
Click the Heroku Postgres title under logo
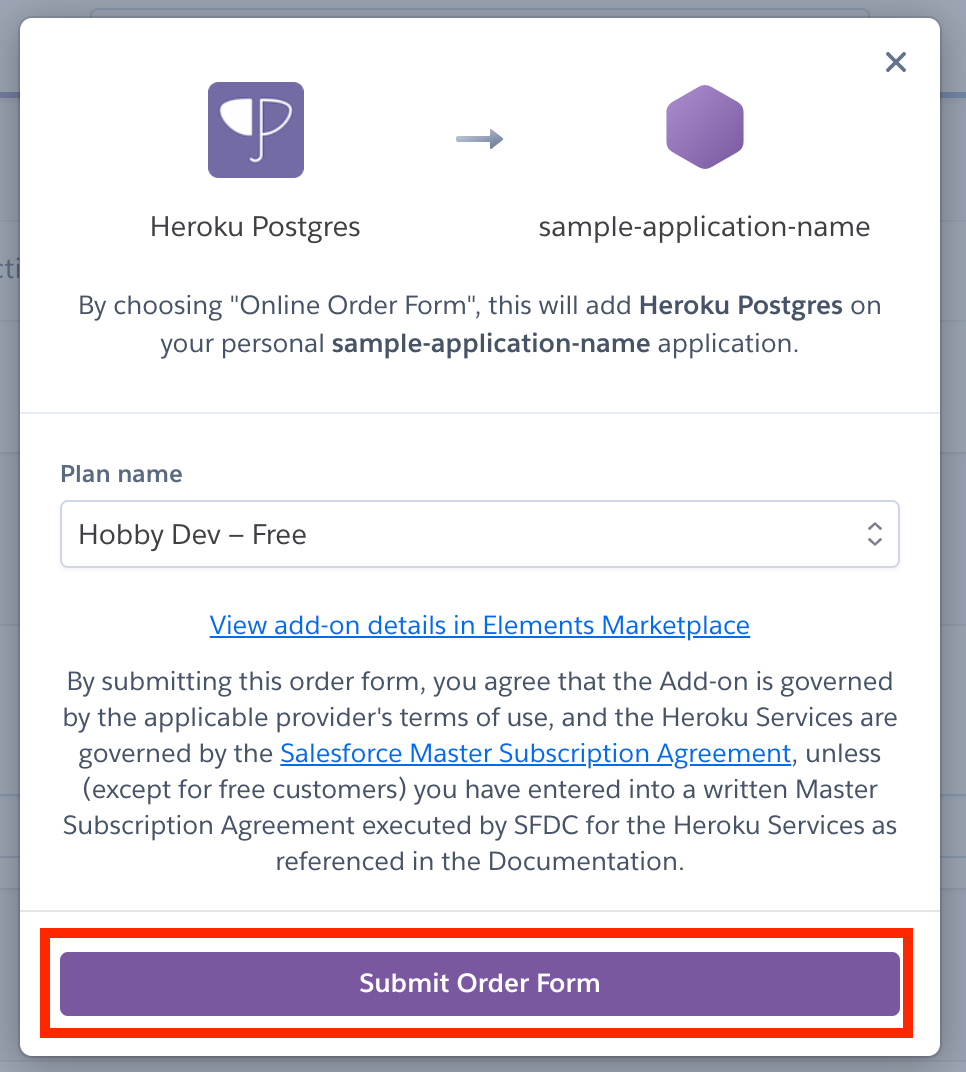255,227
